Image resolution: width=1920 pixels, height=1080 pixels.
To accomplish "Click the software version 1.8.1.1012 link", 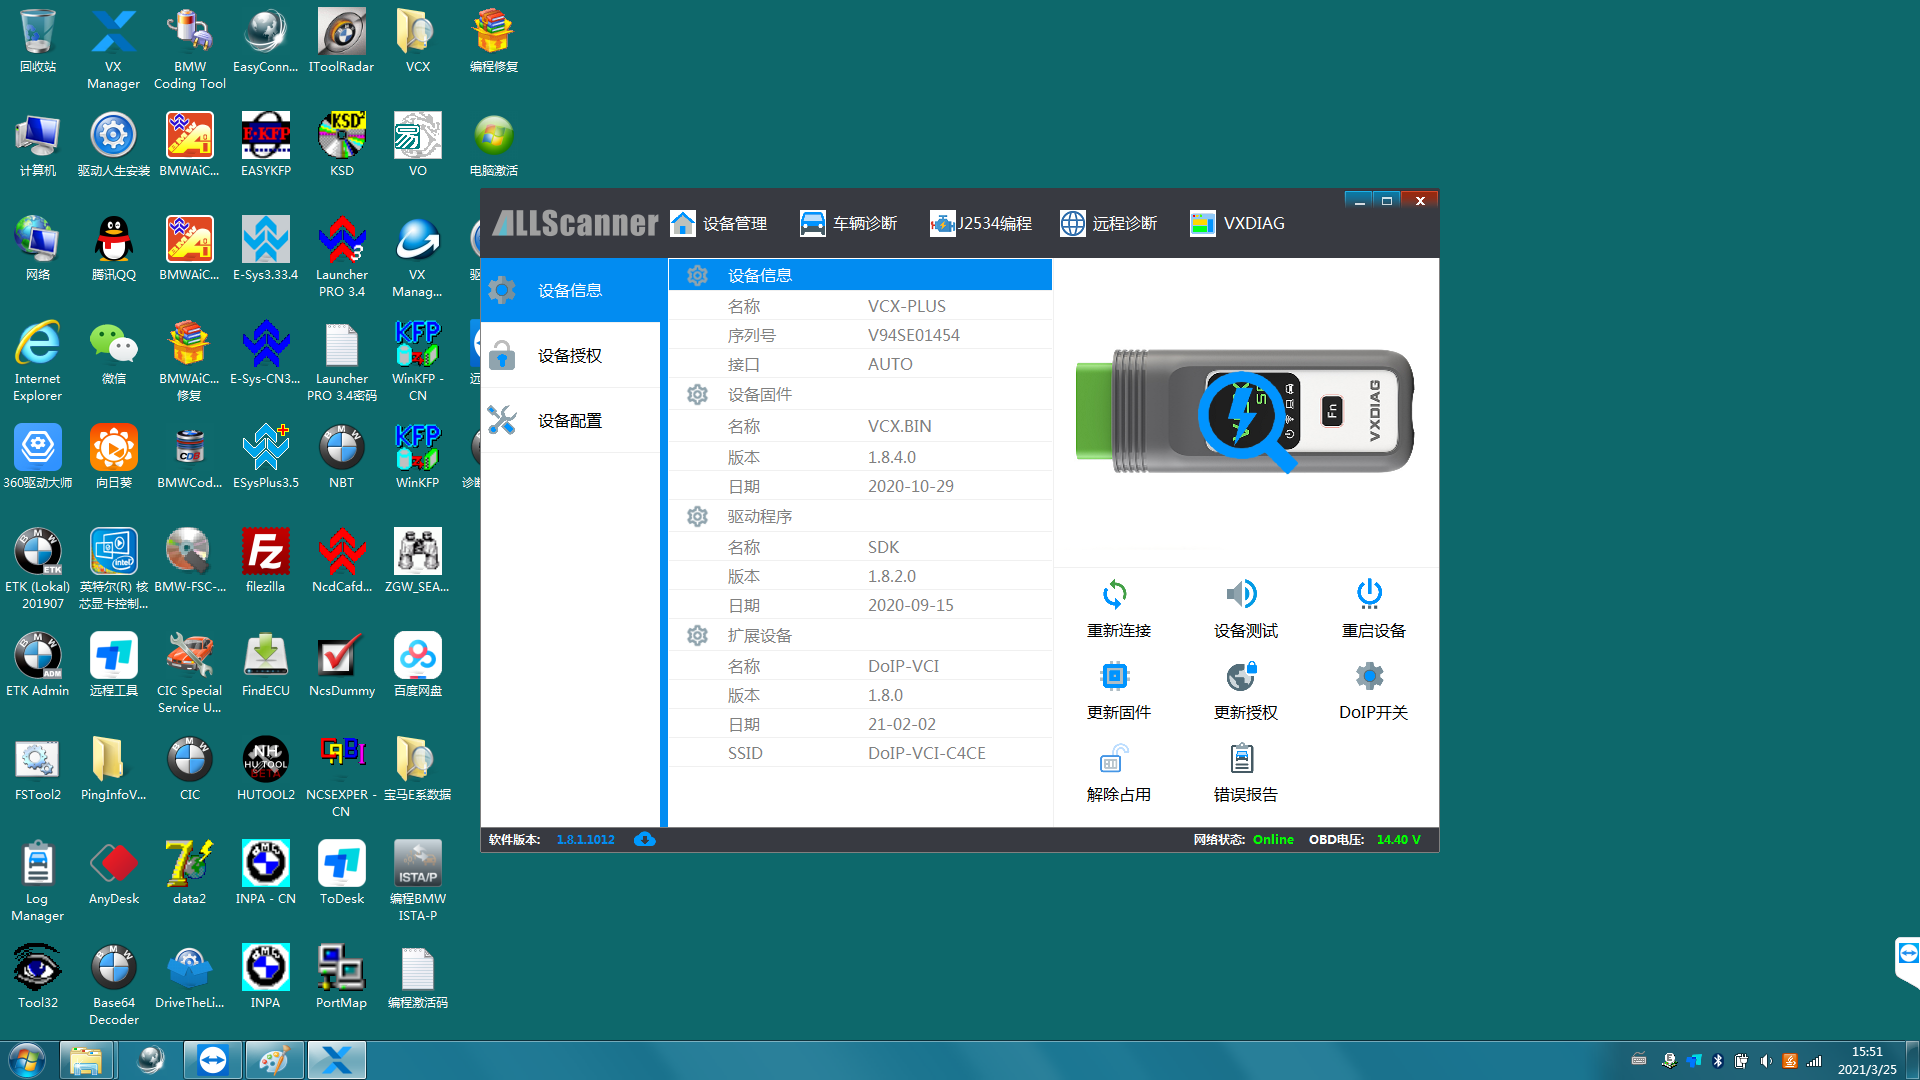I will point(586,840).
